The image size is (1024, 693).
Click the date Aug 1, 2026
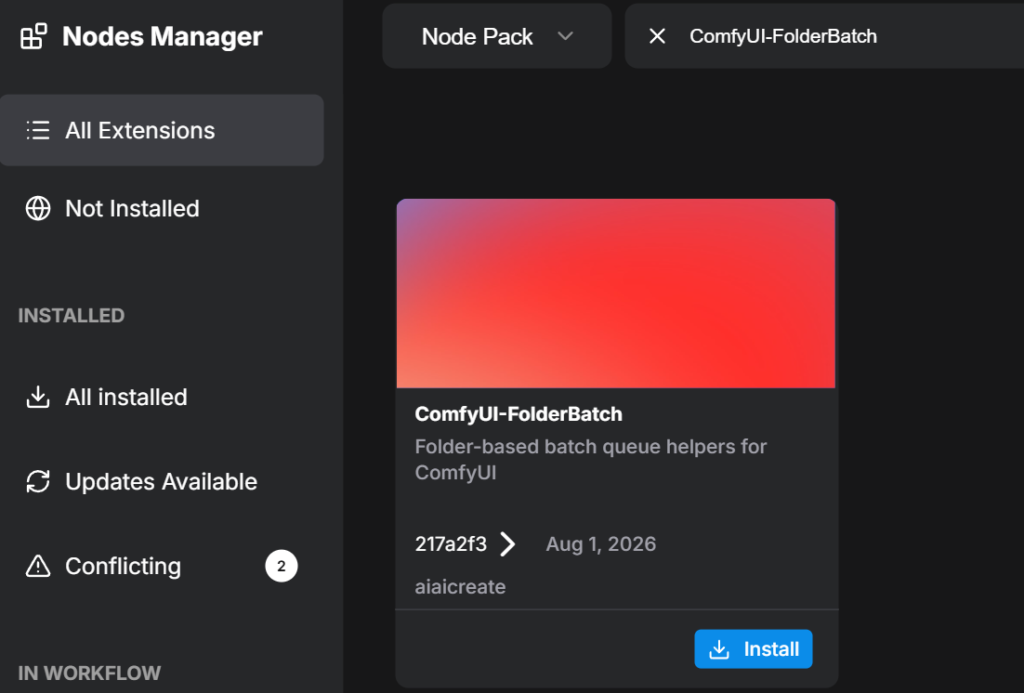[x=601, y=544]
